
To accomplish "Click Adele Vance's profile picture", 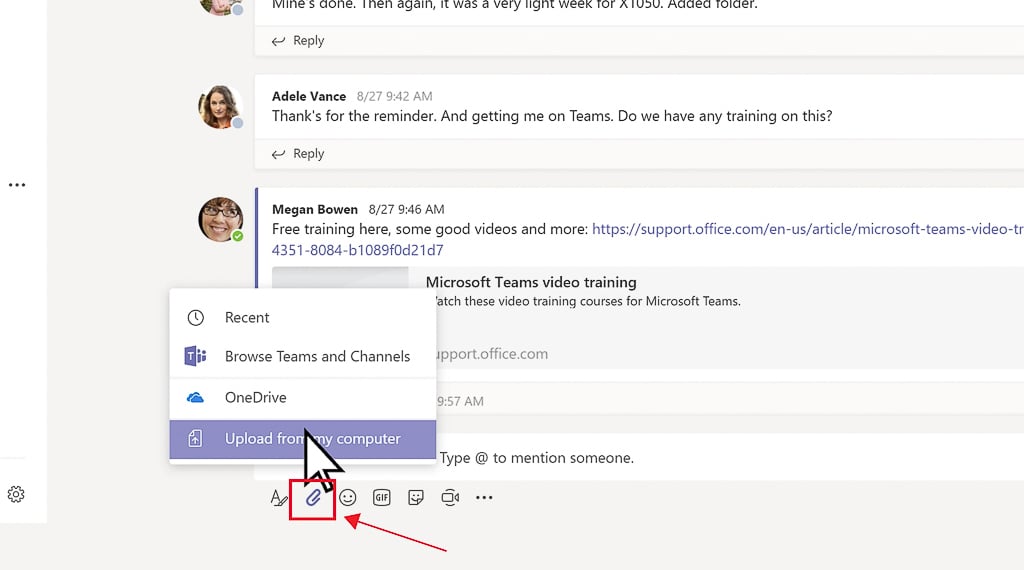I will (x=221, y=107).
